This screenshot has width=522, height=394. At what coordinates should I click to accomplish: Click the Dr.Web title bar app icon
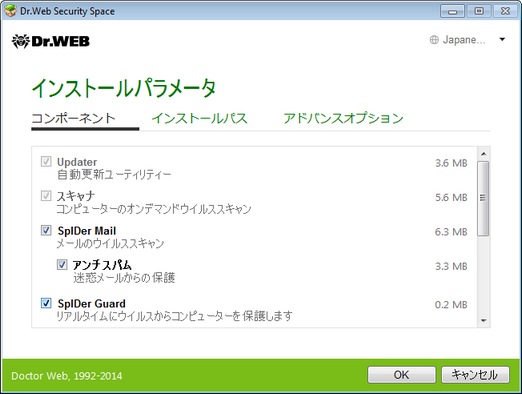(10, 11)
